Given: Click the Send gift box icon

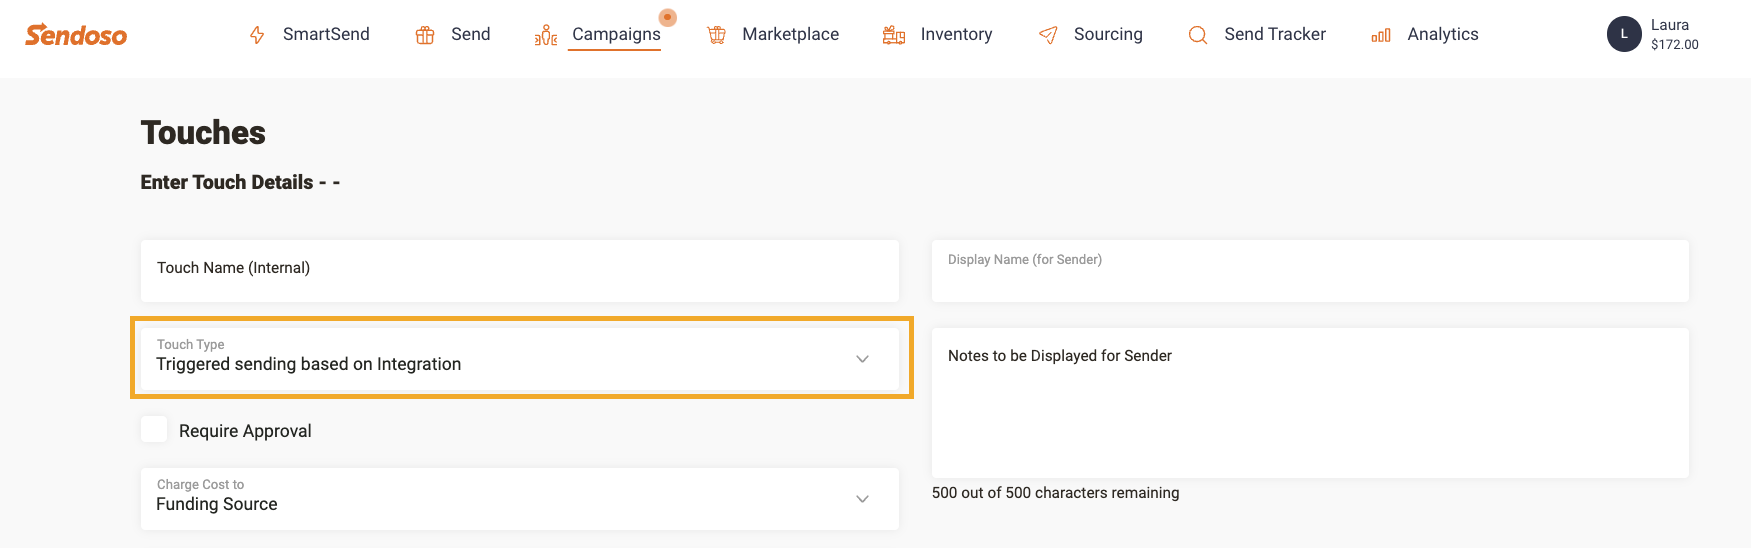Looking at the screenshot, I should tap(425, 35).
